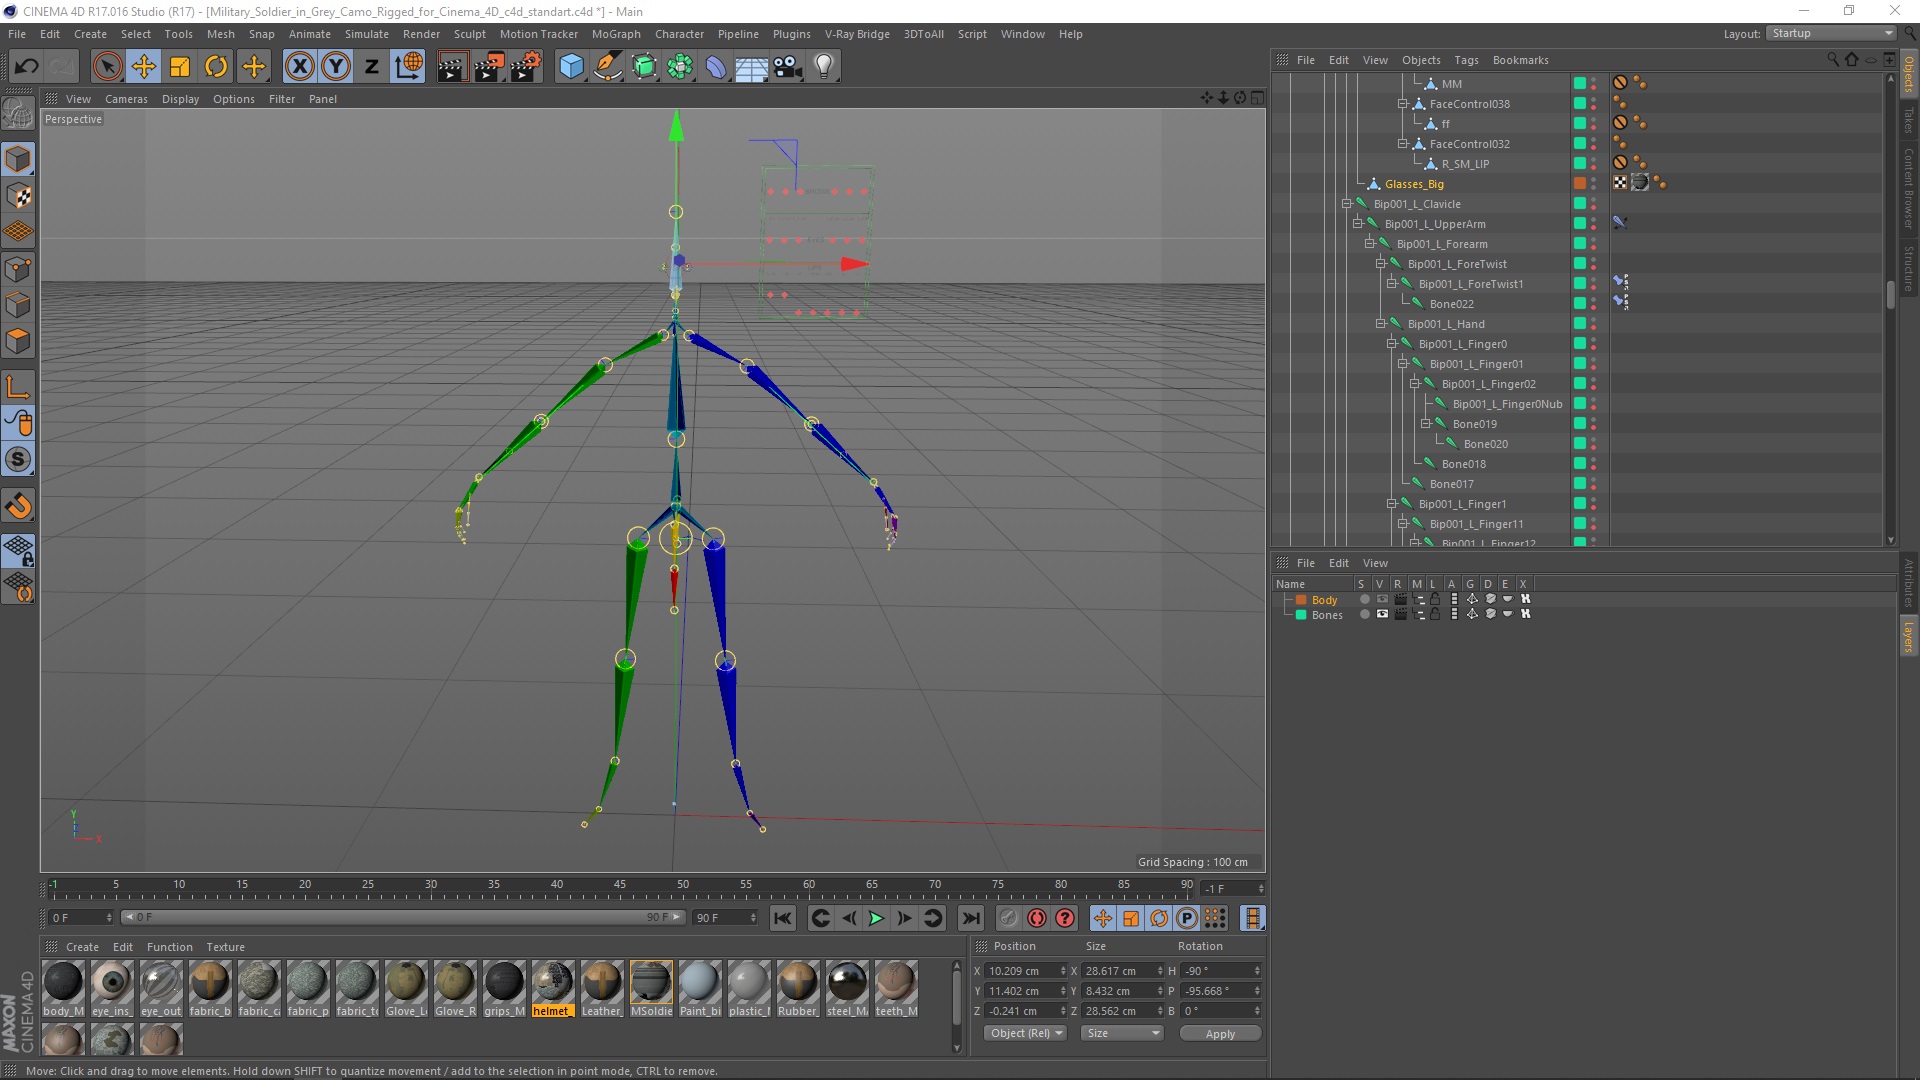The image size is (1920, 1080).
Task: Add a Cube primitive object
Action: [x=571, y=67]
